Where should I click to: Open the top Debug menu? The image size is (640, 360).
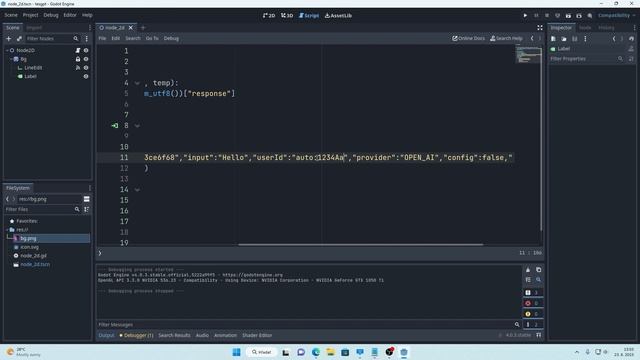[x=51, y=15]
